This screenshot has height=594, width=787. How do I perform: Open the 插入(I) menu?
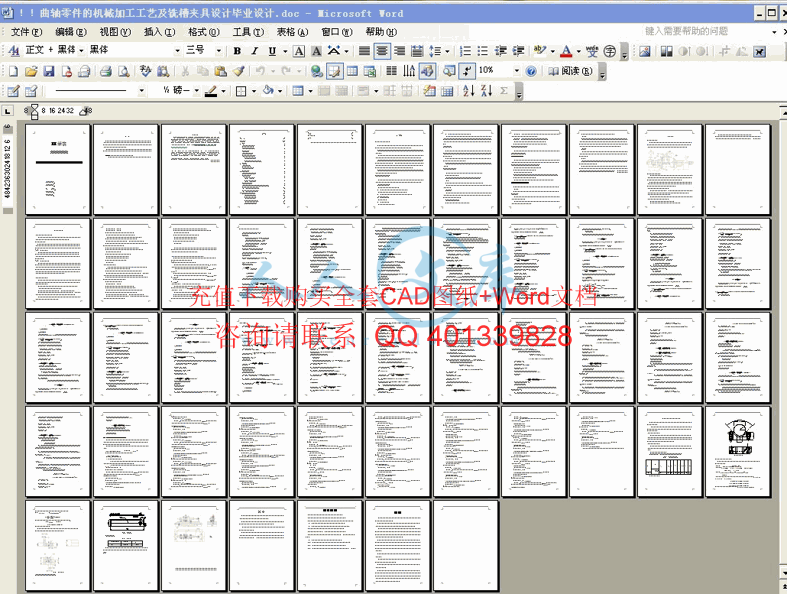159,32
